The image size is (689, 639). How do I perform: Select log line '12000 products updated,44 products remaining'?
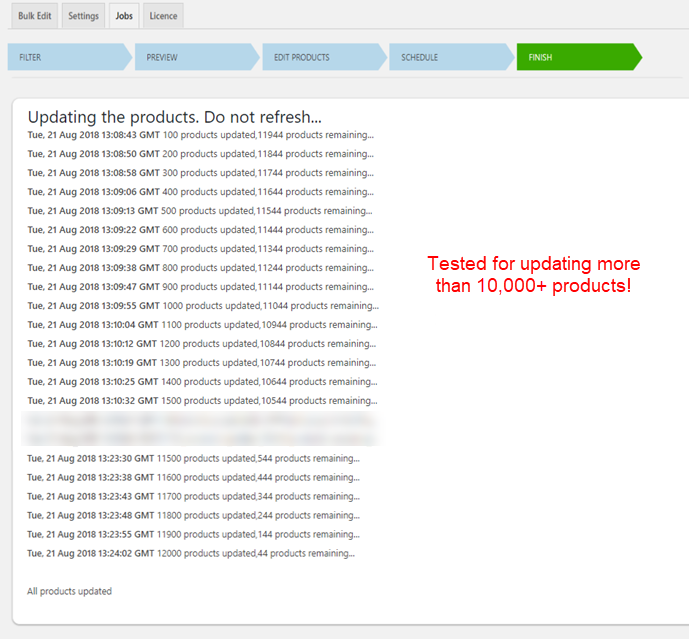(191, 553)
